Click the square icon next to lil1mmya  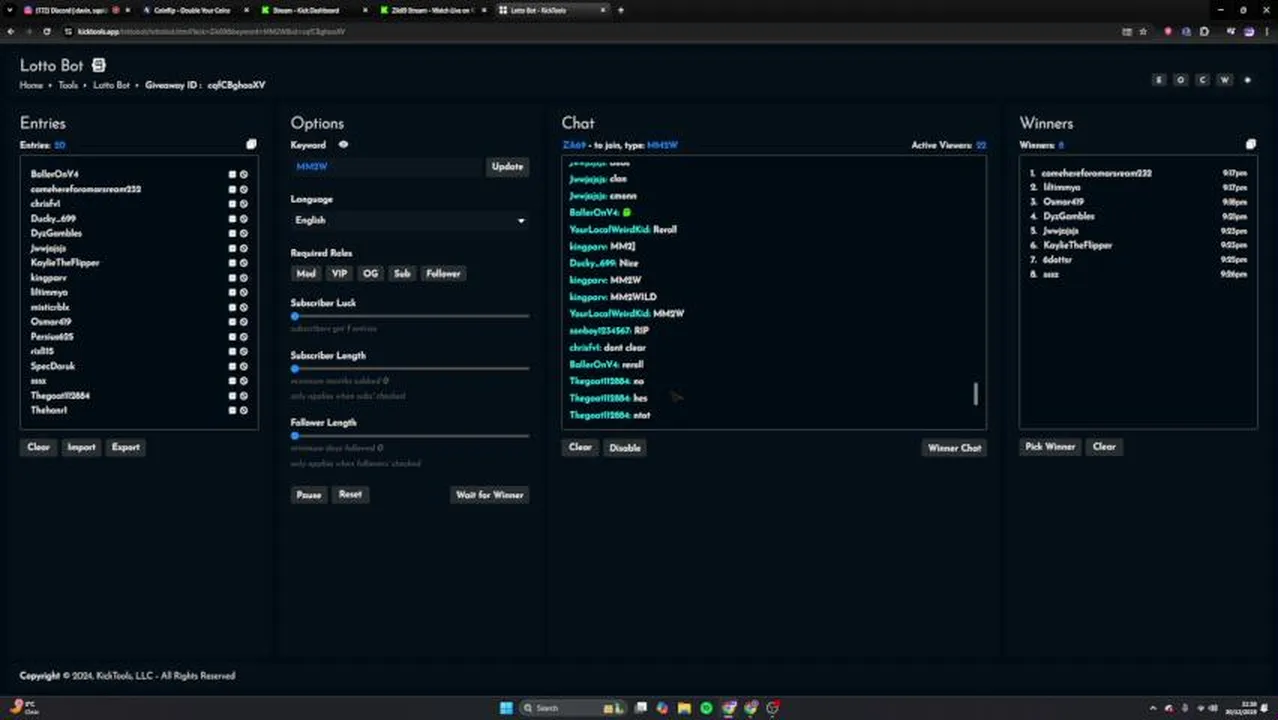tap(232, 292)
